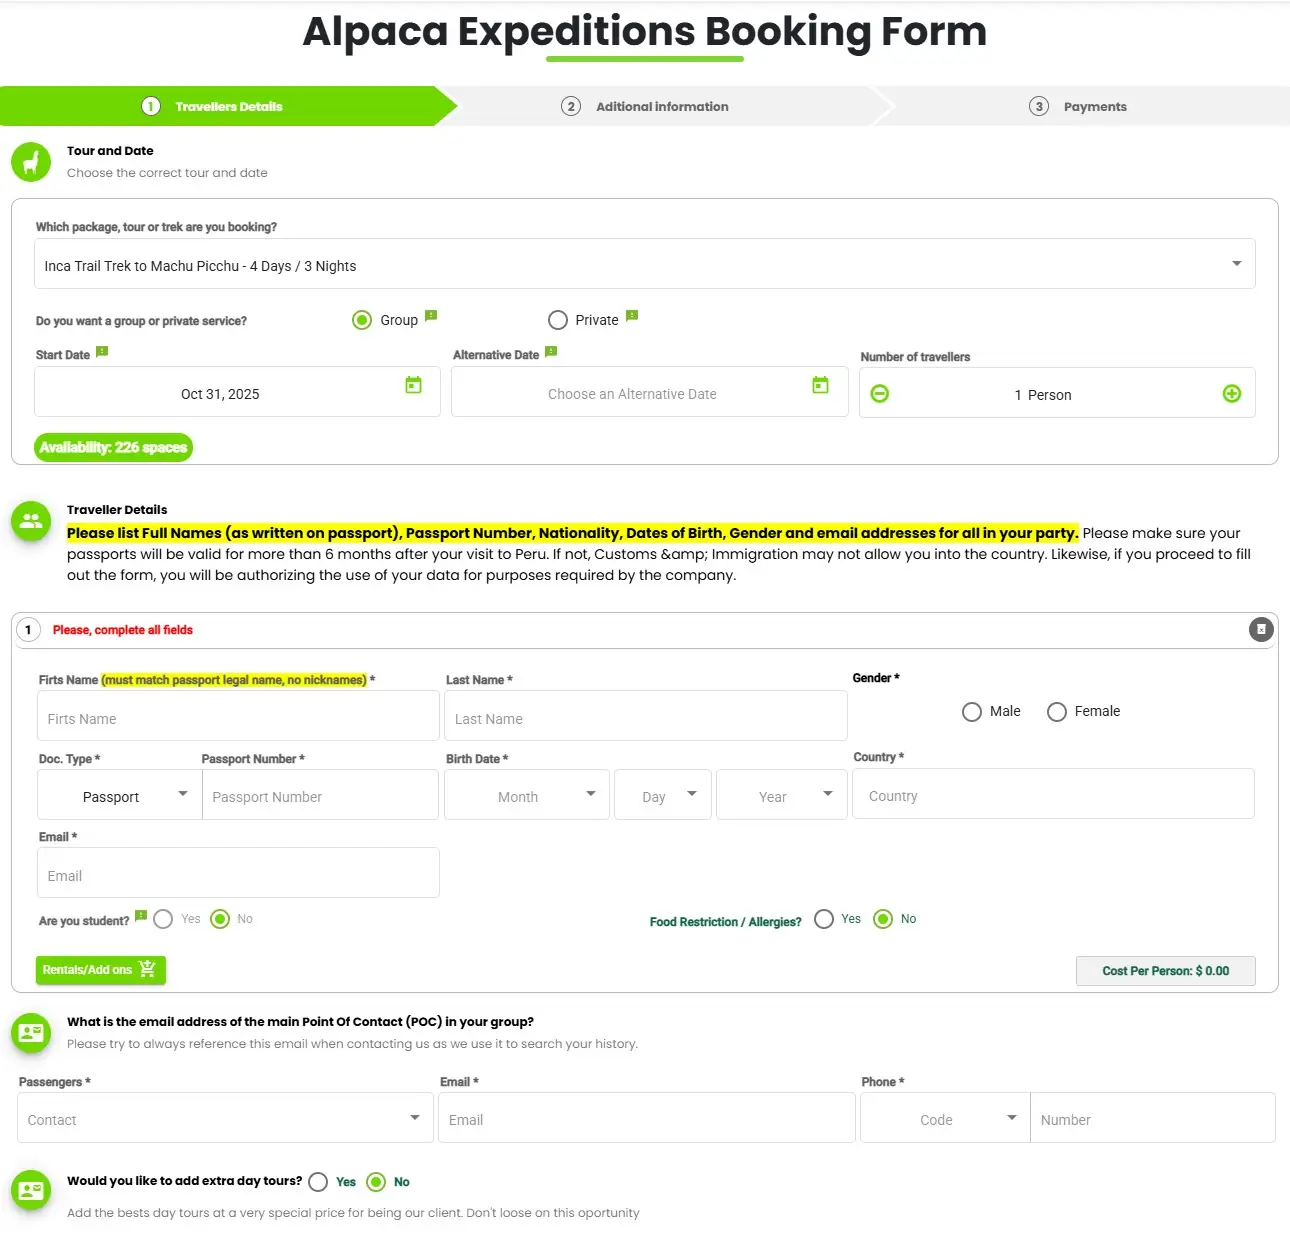Click the Start Date info flag icon

(102, 352)
